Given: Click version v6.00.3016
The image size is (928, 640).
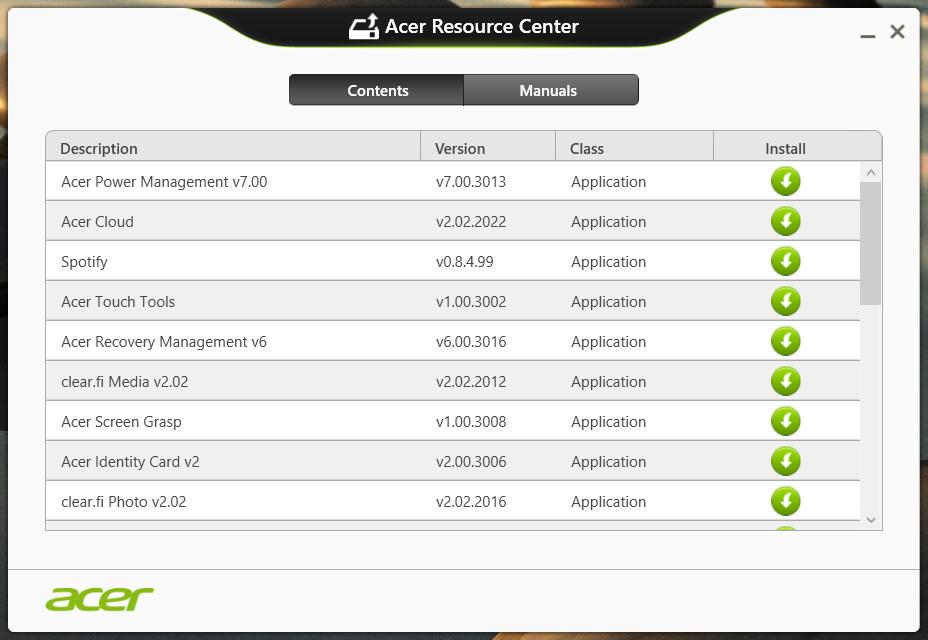Looking at the screenshot, I should [x=471, y=342].
